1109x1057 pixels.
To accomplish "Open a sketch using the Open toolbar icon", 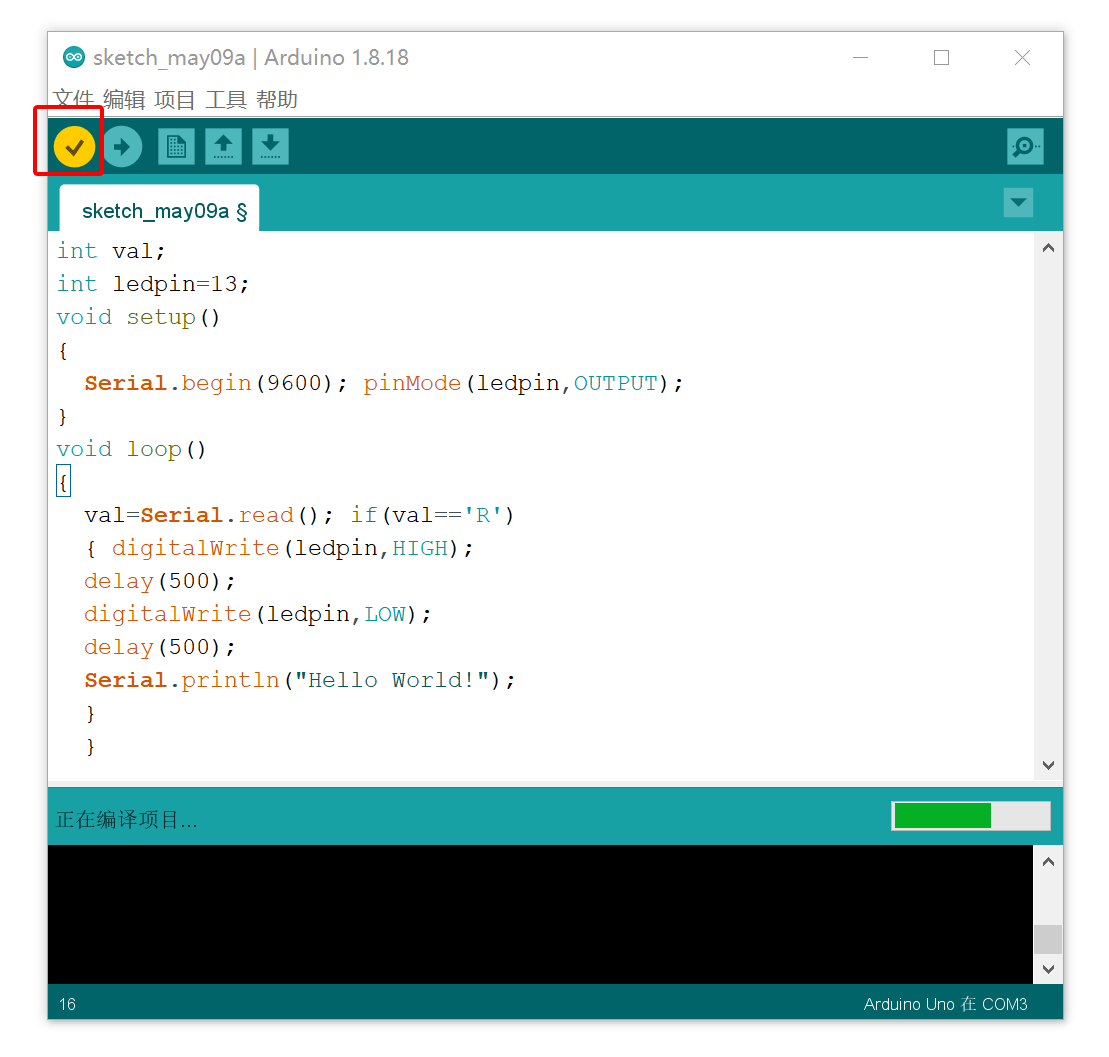I will [223, 146].
